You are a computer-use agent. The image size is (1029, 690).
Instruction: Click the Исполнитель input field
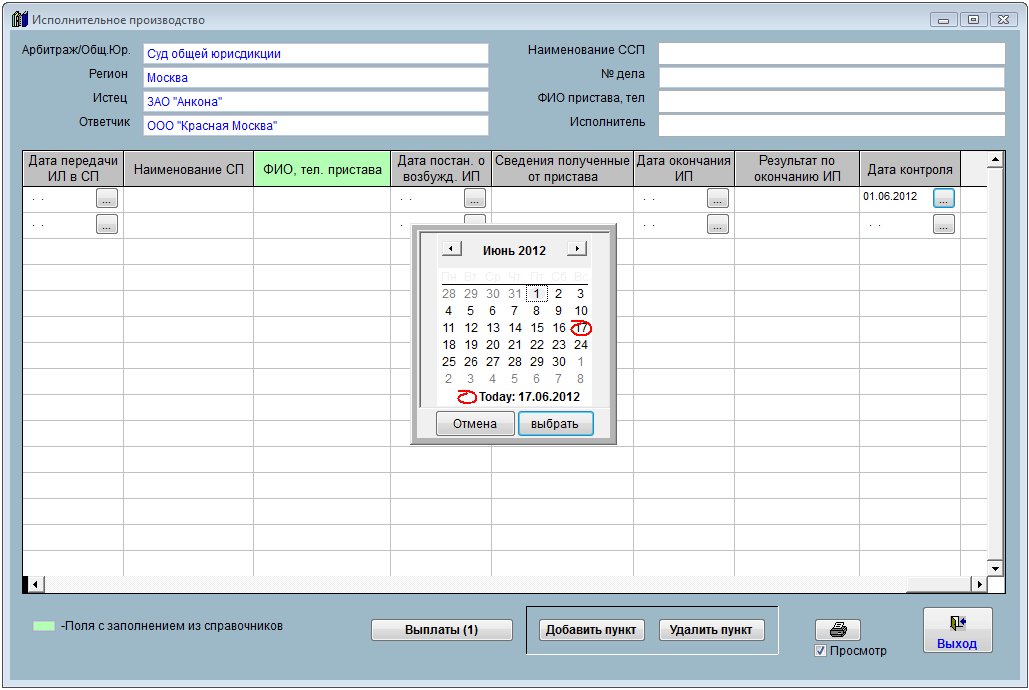831,125
